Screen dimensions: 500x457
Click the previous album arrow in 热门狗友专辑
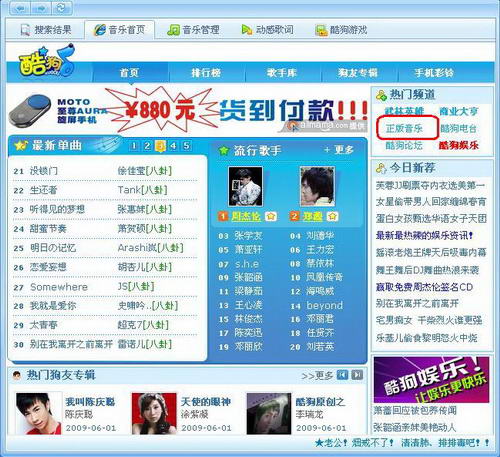coord(342,375)
